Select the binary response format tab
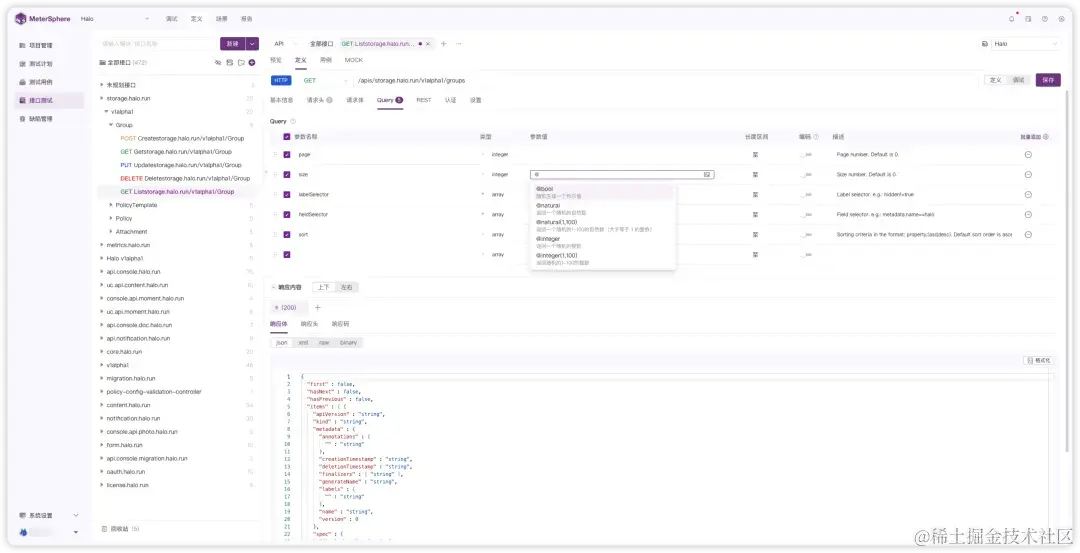This screenshot has width=1080, height=553. (349, 342)
